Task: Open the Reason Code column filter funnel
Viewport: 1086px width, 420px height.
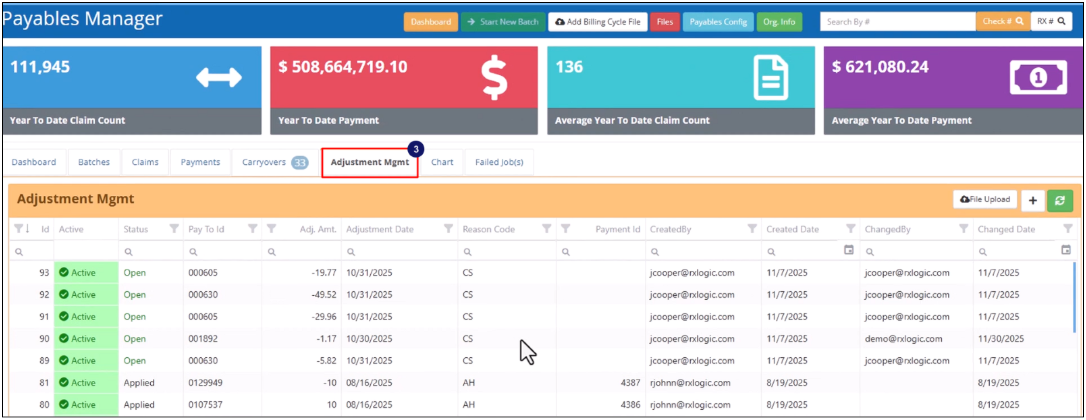Action: 546,229
